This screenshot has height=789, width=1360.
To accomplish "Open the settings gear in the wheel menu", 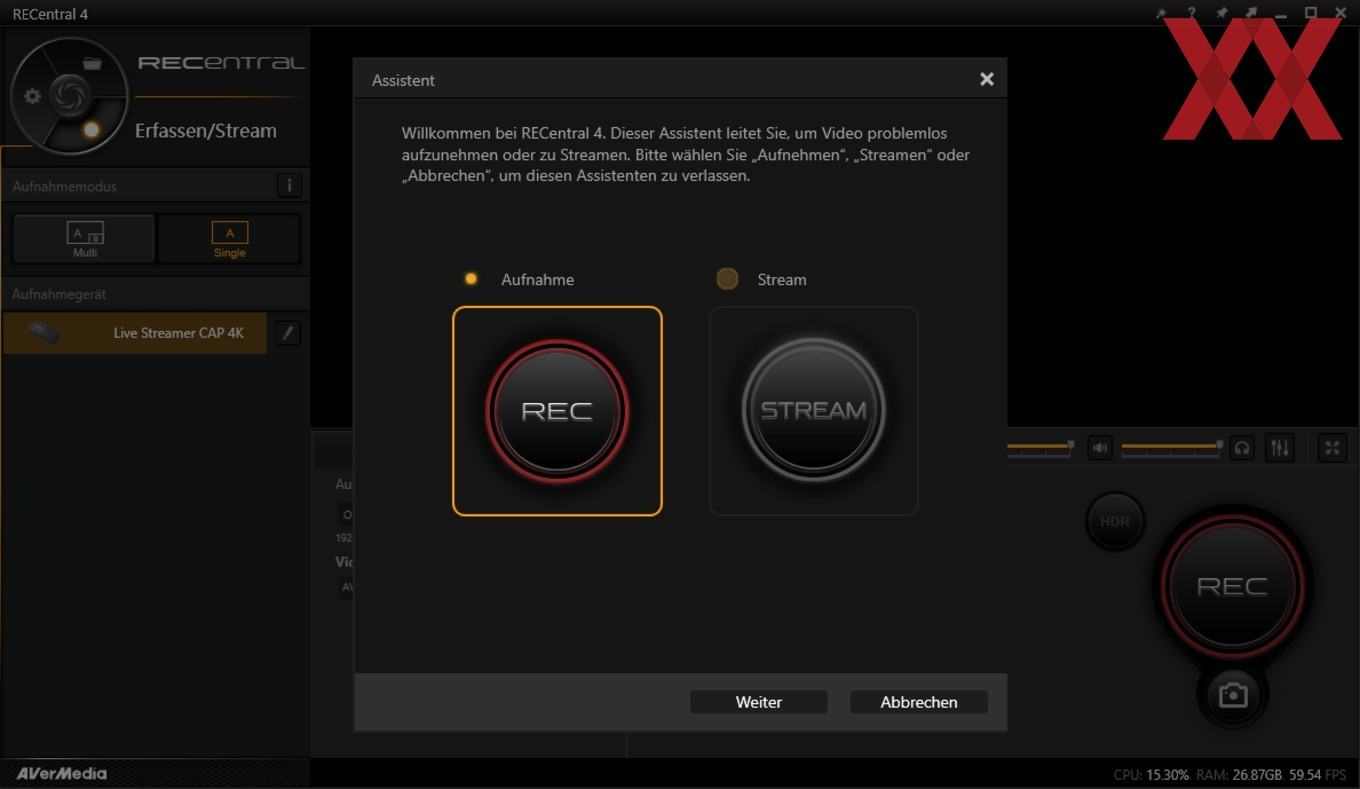I will point(33,96).
